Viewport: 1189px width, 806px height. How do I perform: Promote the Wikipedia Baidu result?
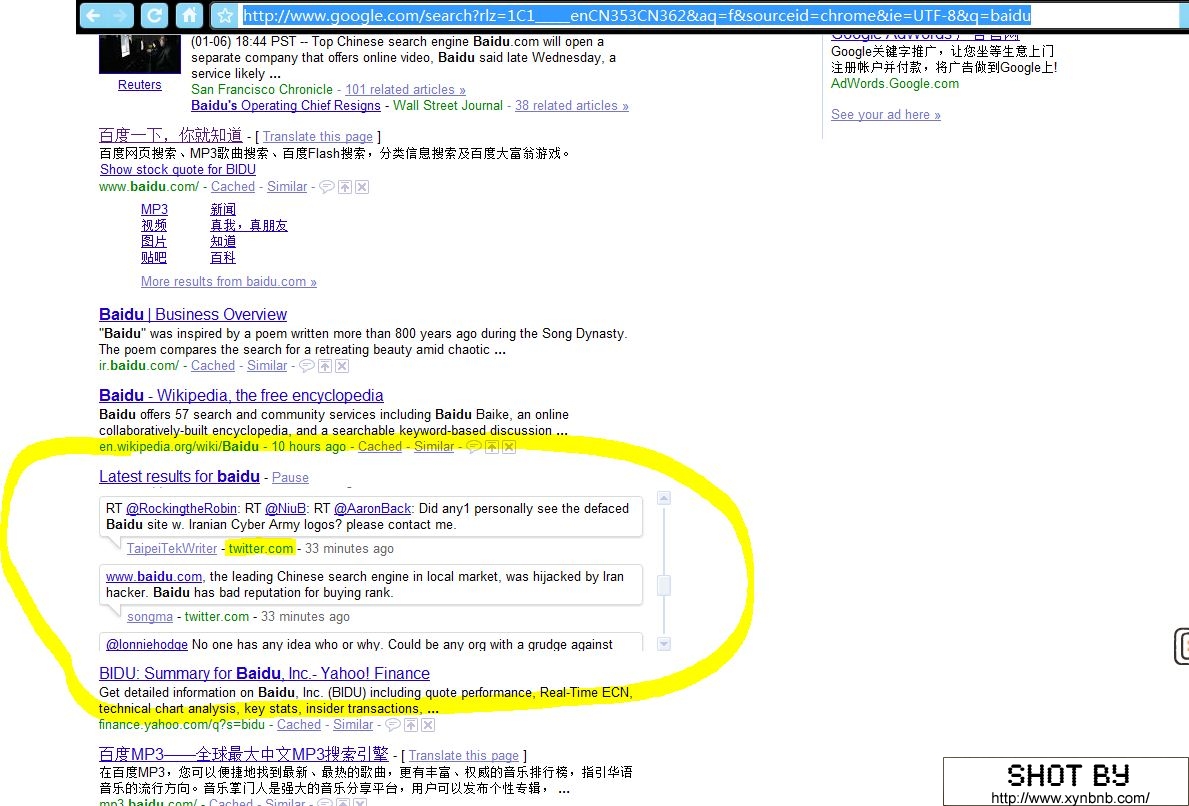point(491,447)
